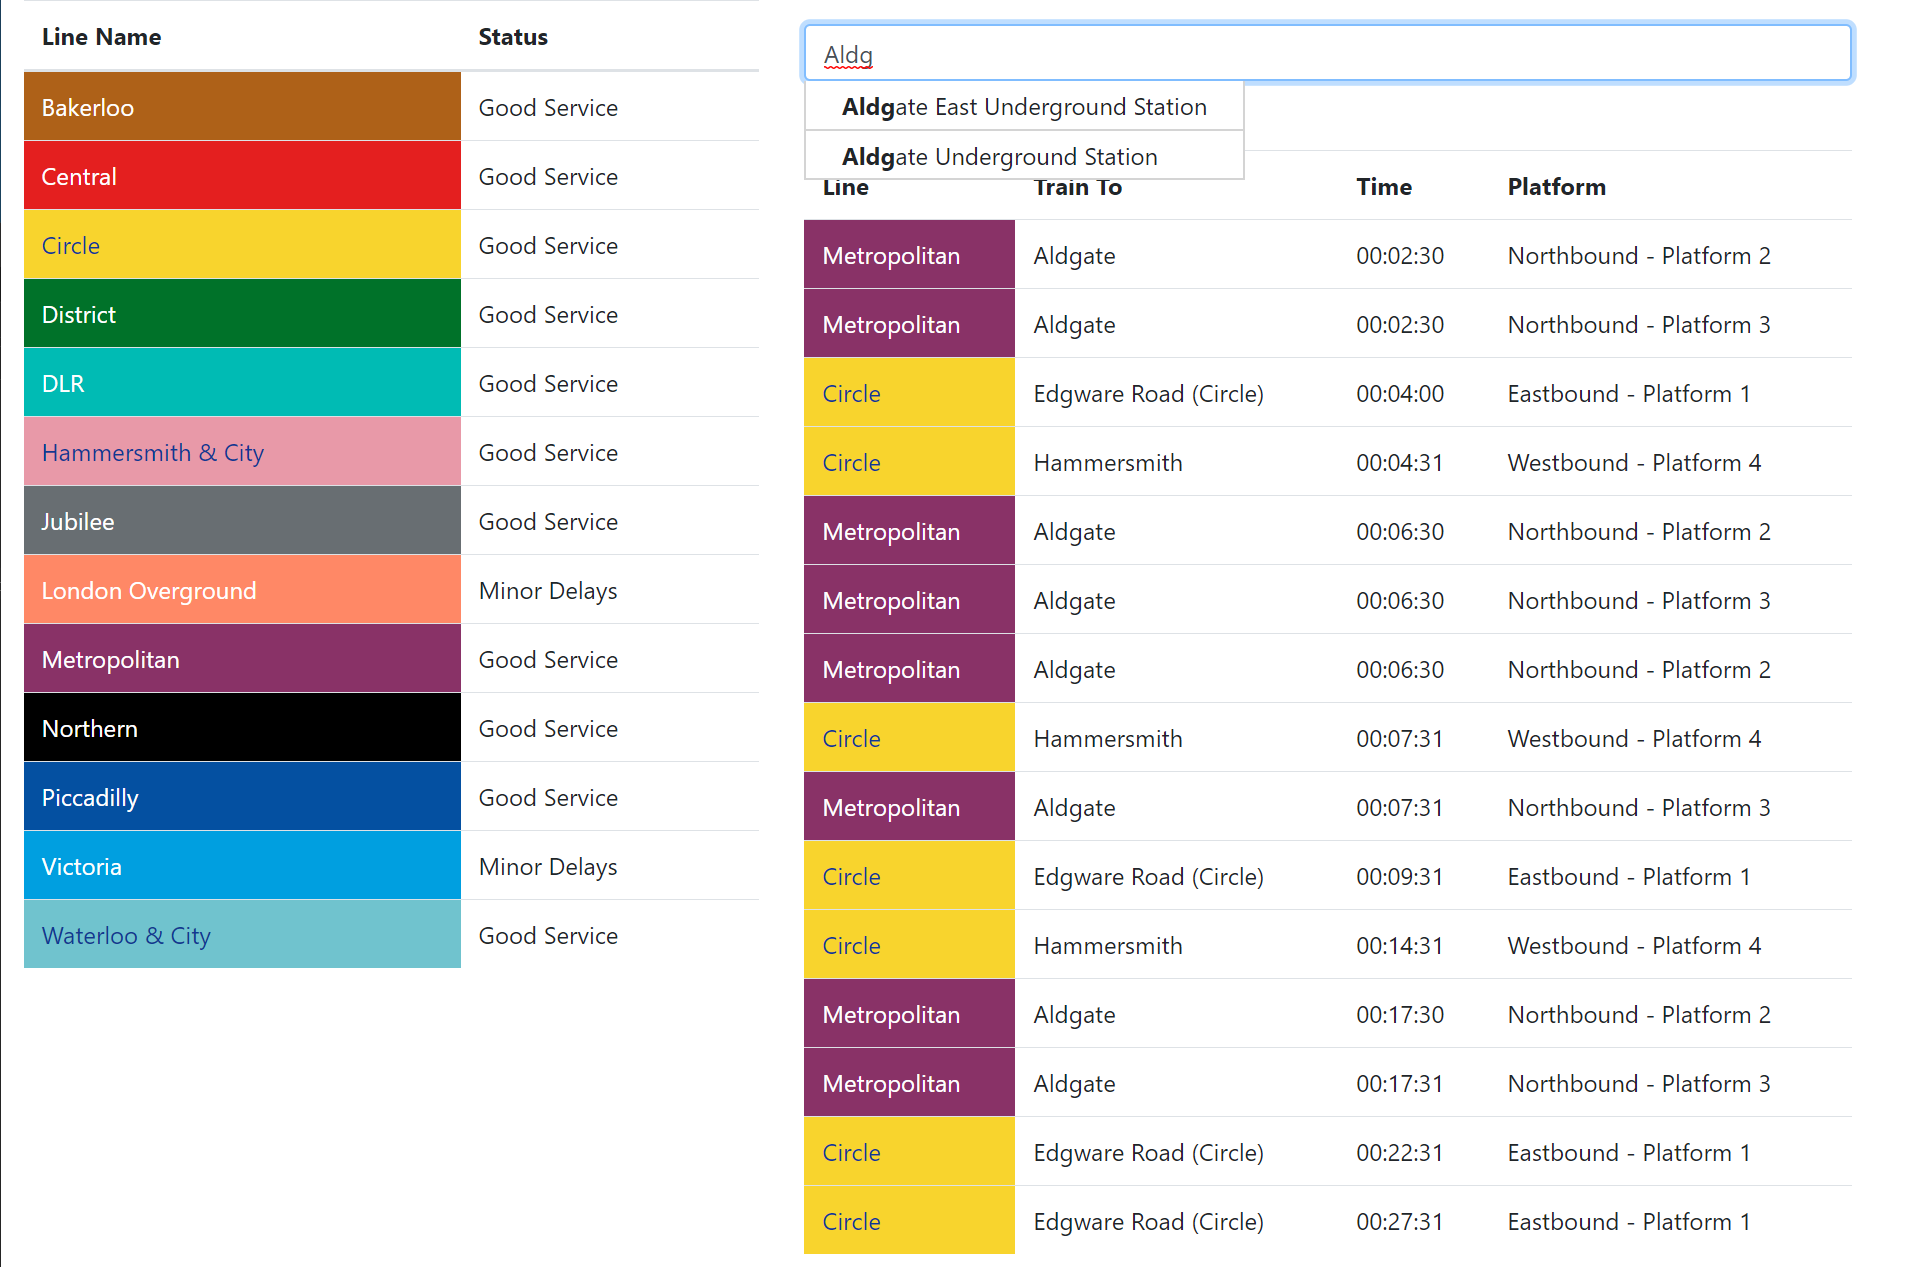The height and width of the screenshot is (1267, 1905).
Task: Click Metropolitan's Good Service status
Action: coord(548,660)
